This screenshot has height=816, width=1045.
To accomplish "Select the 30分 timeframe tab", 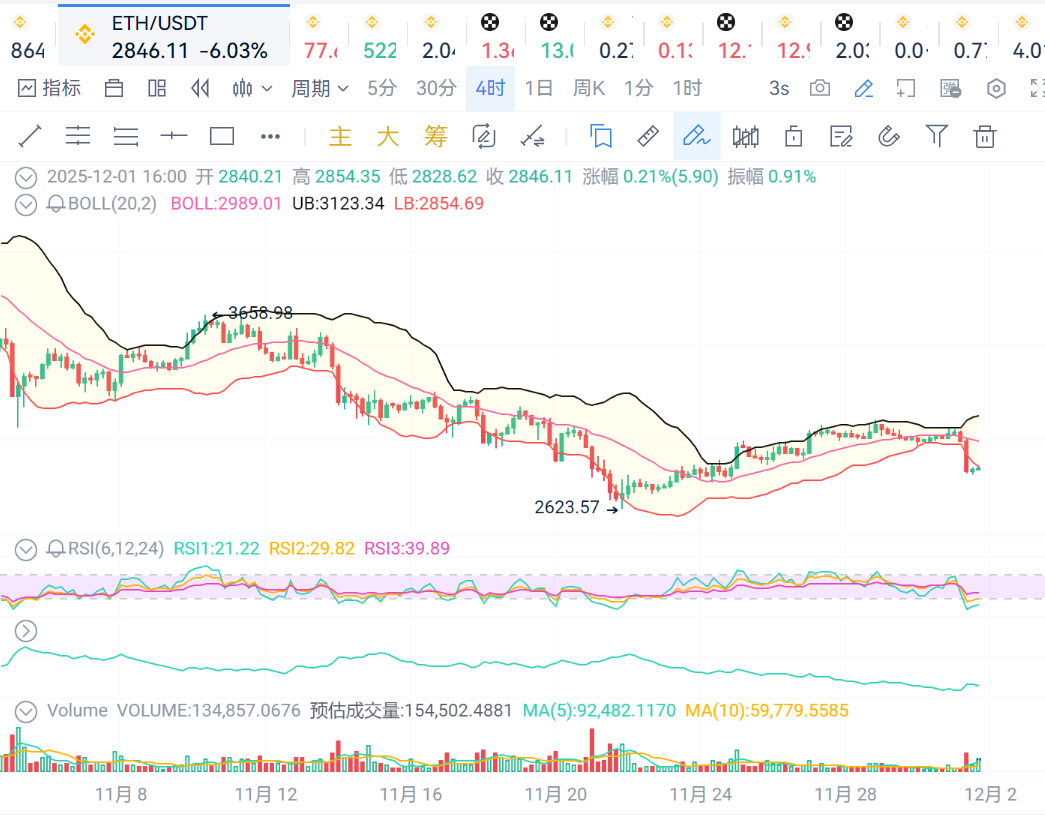I will click(x=436, y=88).
